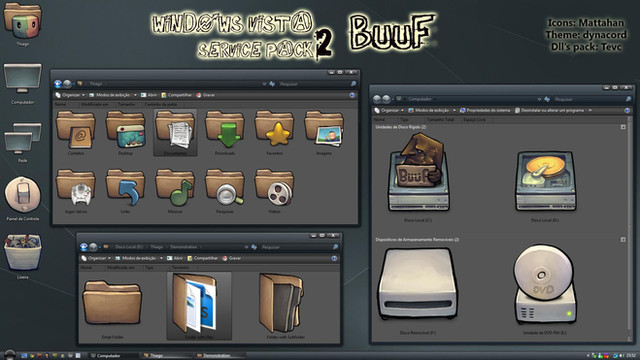Click Compartilhar in Thiago window toolbar
Image resolution: width=640 pixels, height=360 pixels.
(176, 95)
